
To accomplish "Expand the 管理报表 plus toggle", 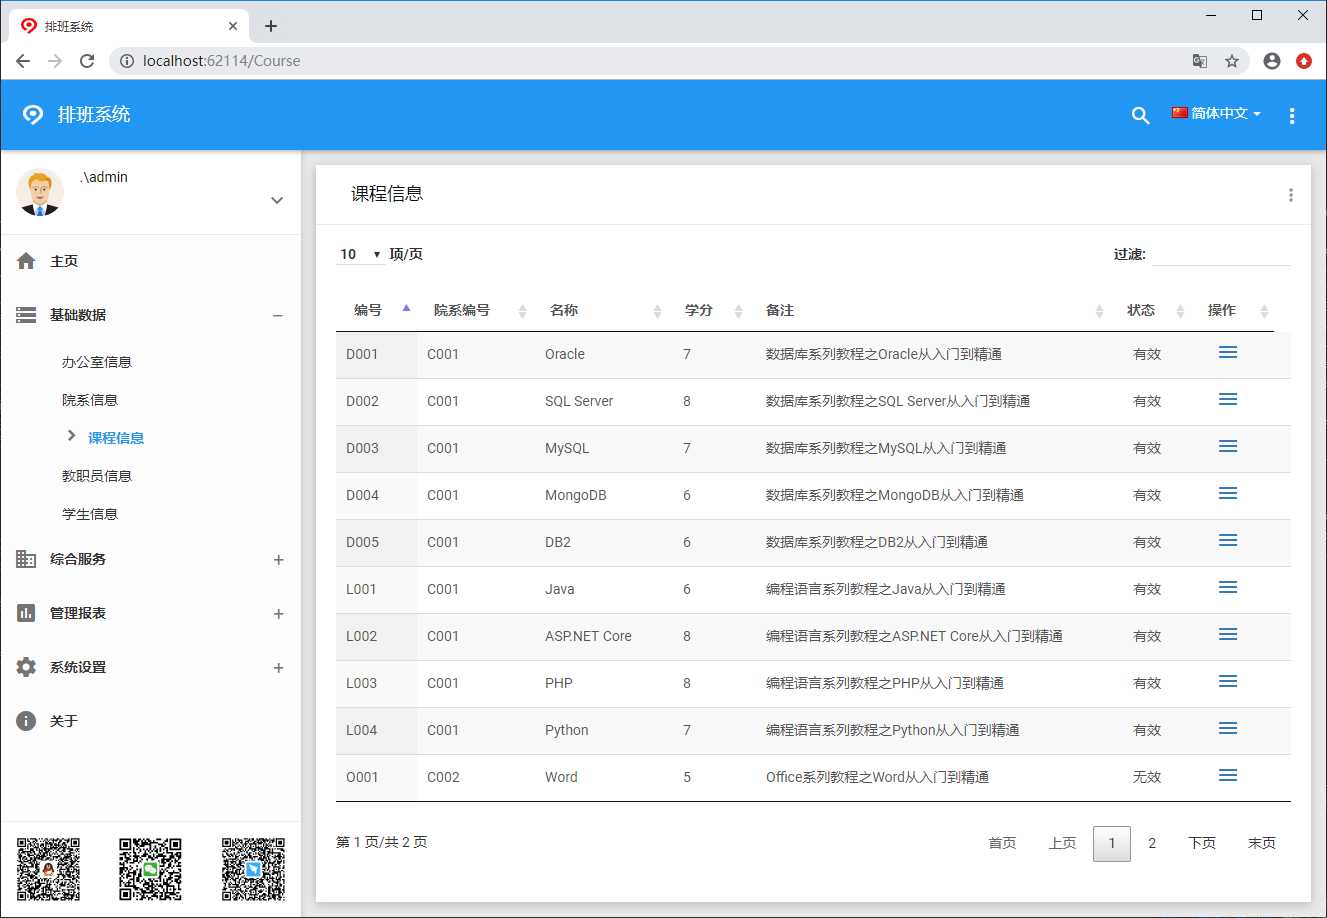I will point(279,614).
